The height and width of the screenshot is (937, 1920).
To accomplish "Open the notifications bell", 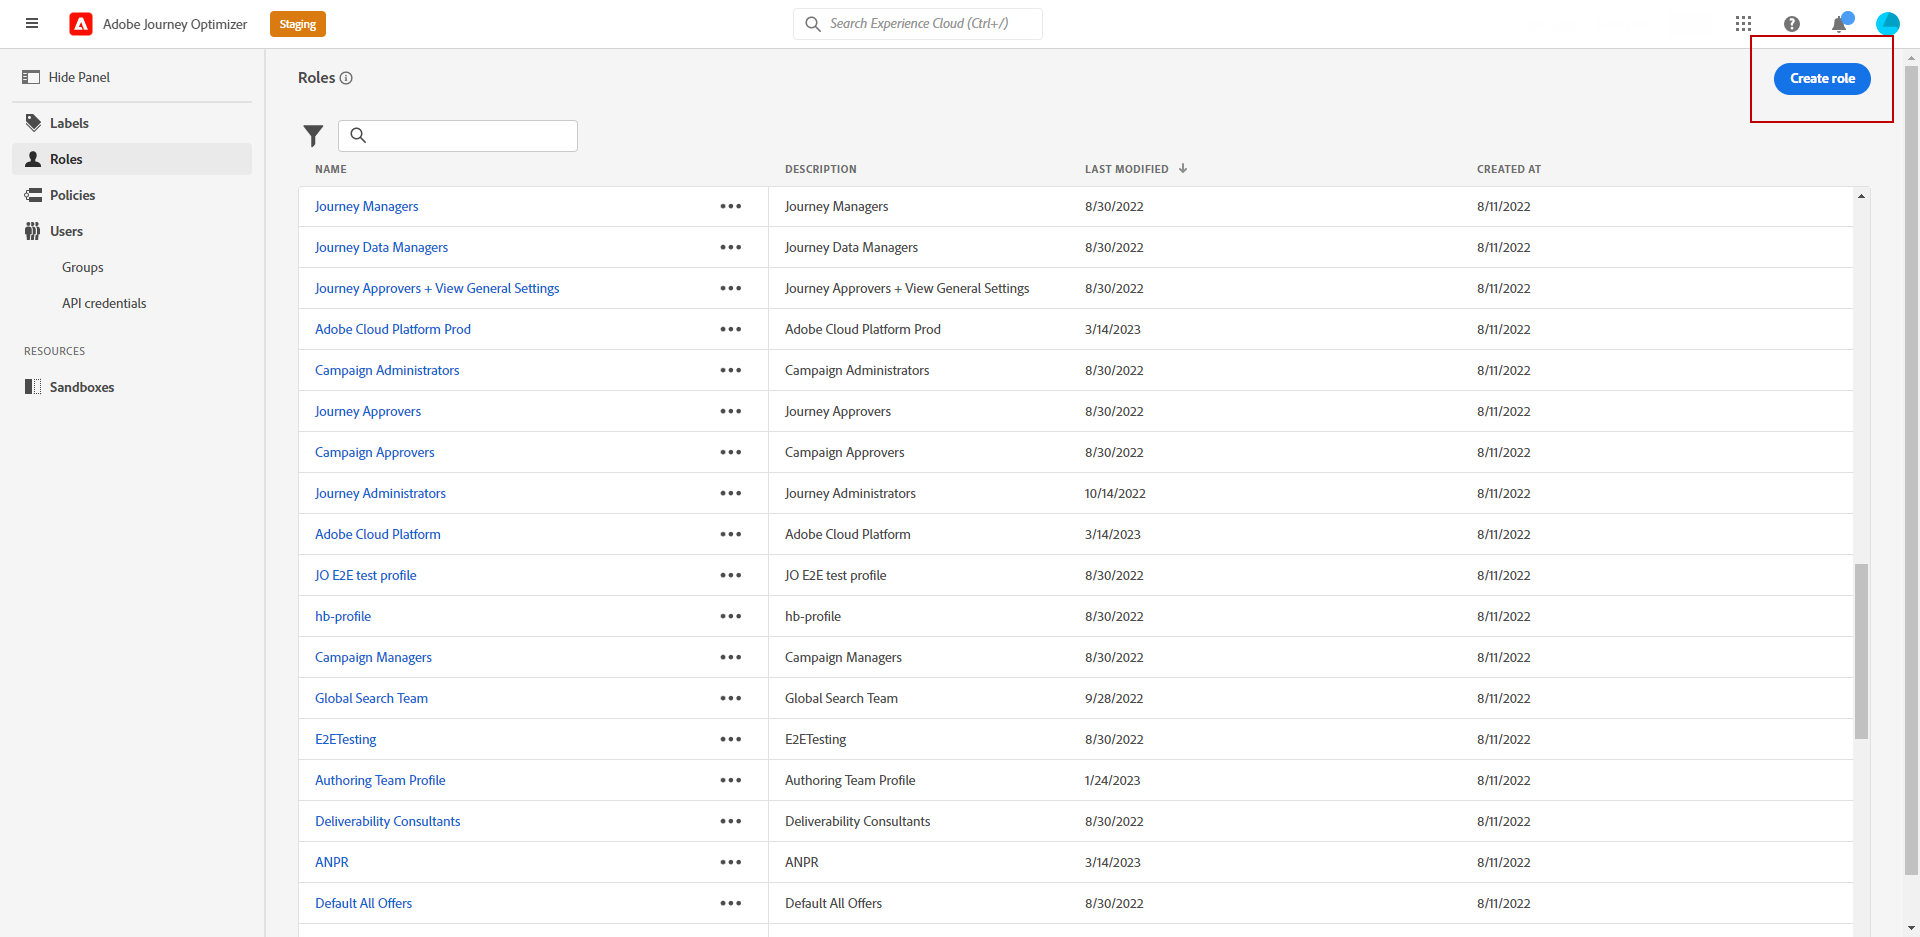I will click(x=1839, y=24).
